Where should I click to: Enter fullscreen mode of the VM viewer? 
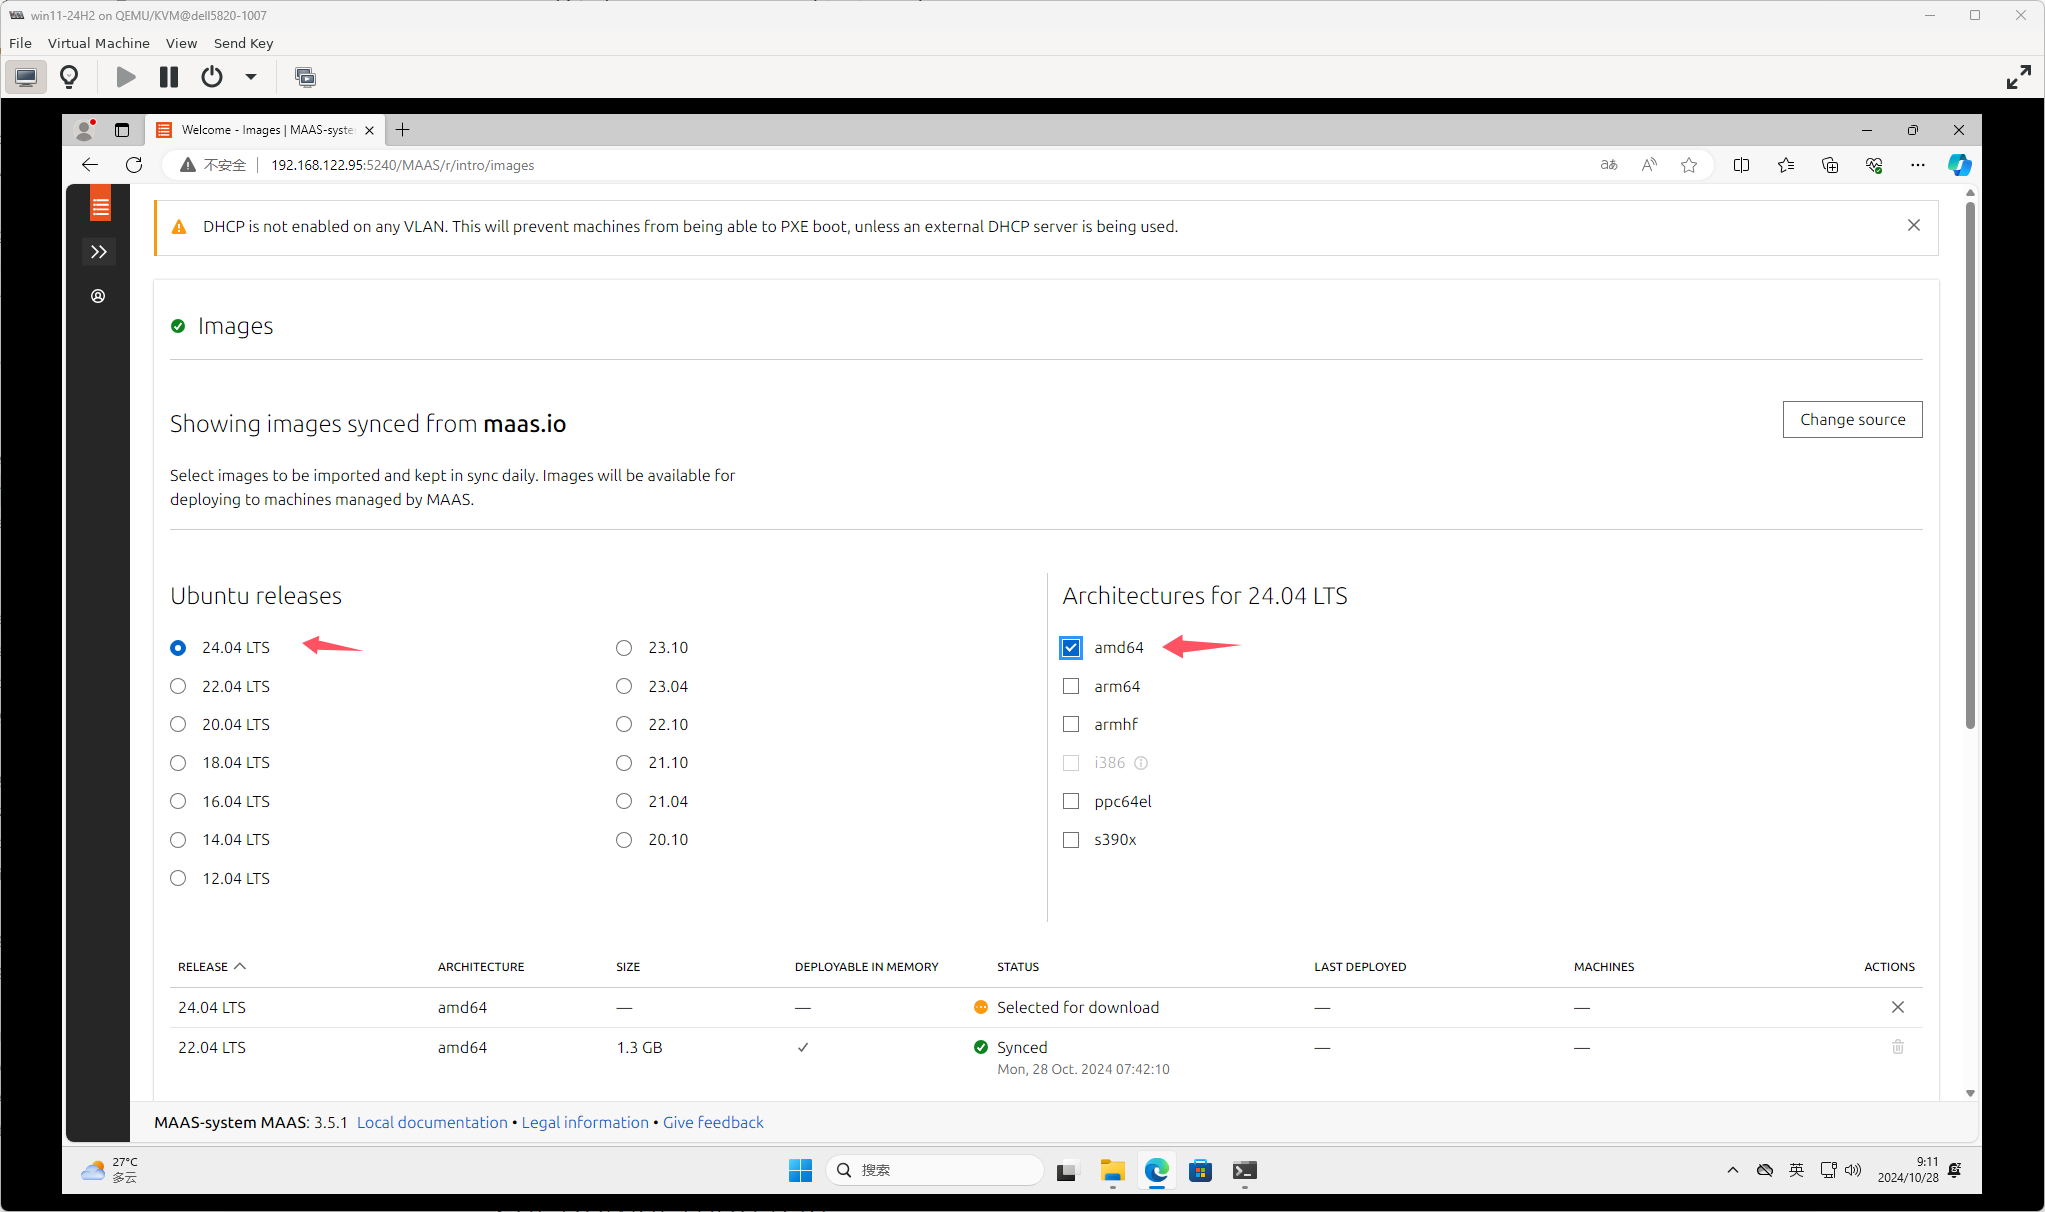click(x=2018, y=76)
